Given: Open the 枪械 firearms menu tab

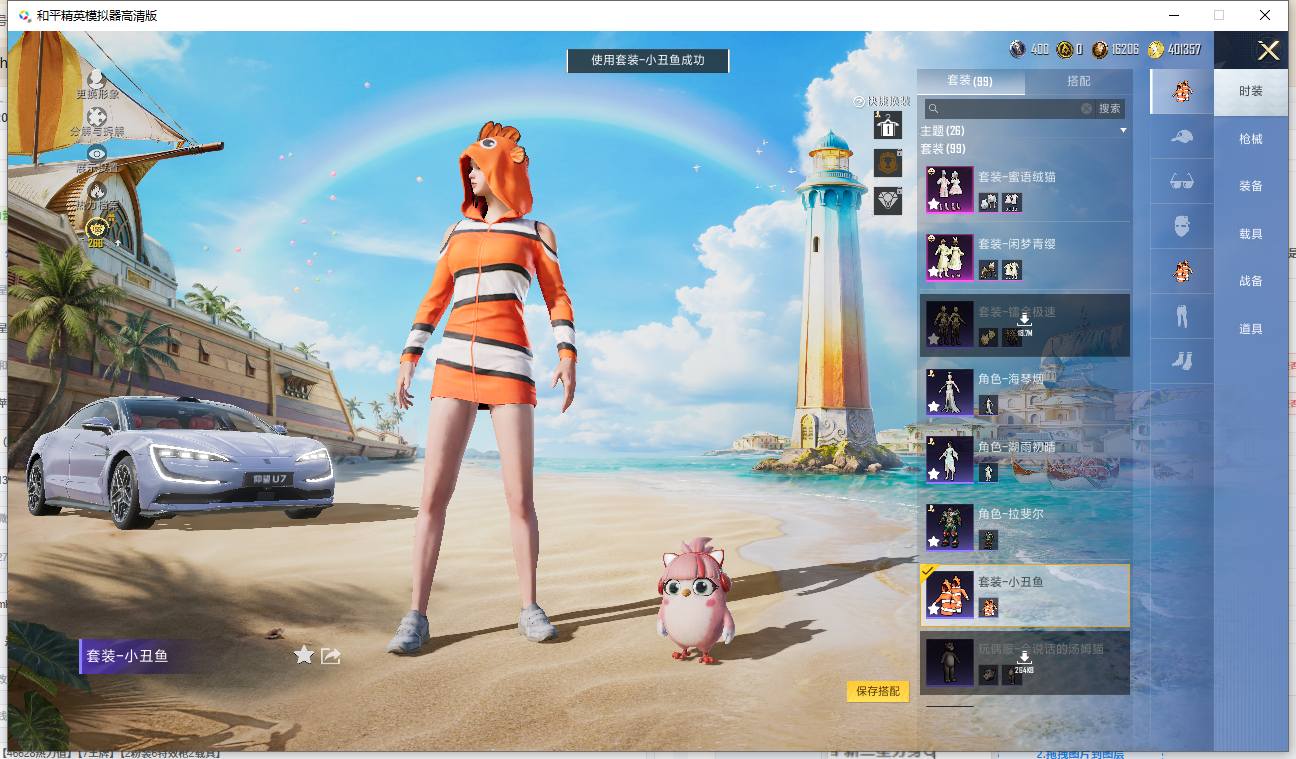Looking at the screenshot, I should 1251,139.
